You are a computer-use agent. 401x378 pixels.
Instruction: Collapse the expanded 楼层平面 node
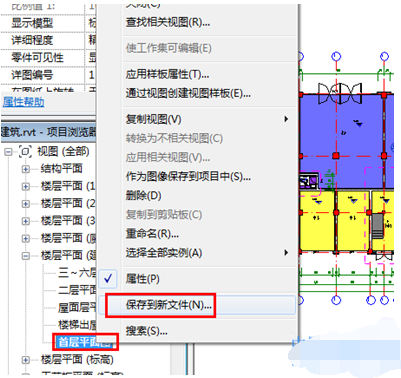point(25,256)
